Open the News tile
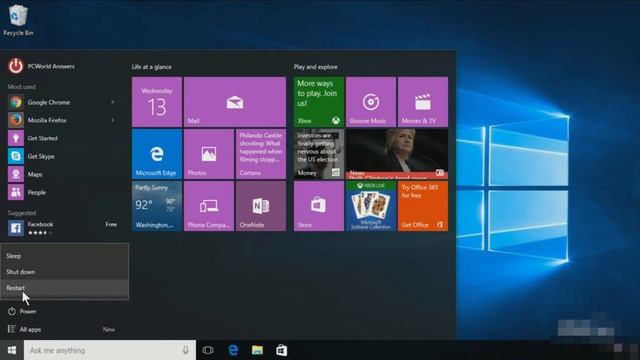This screenshot has height=360, width=640. point(397,154)
